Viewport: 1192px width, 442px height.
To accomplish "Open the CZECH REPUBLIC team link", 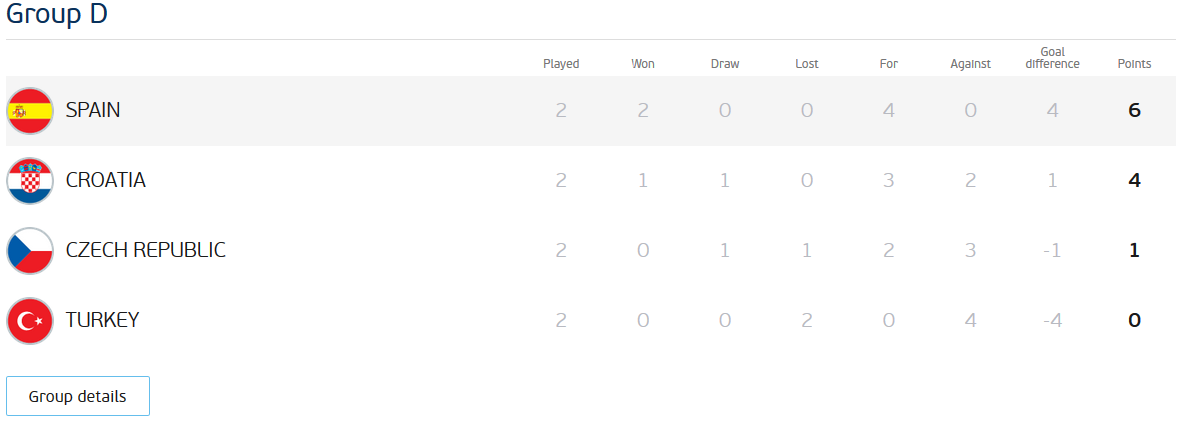I will pos(146,250).
